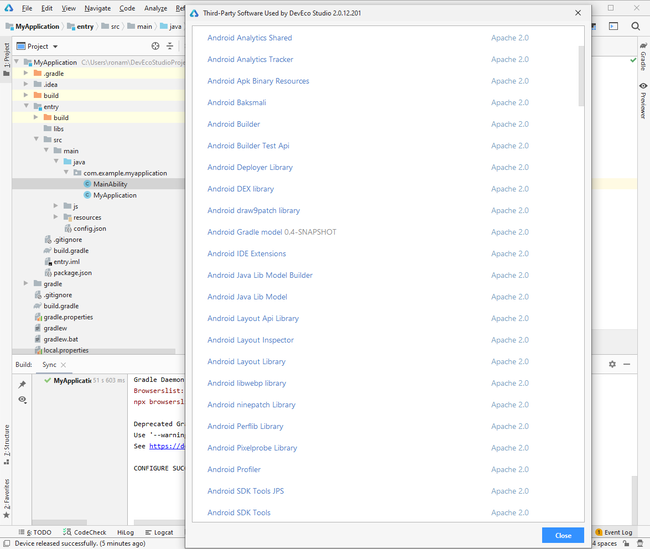Open the search everywhere magnifier icon
Screen dimensions: 650x549
click(635, 26)
